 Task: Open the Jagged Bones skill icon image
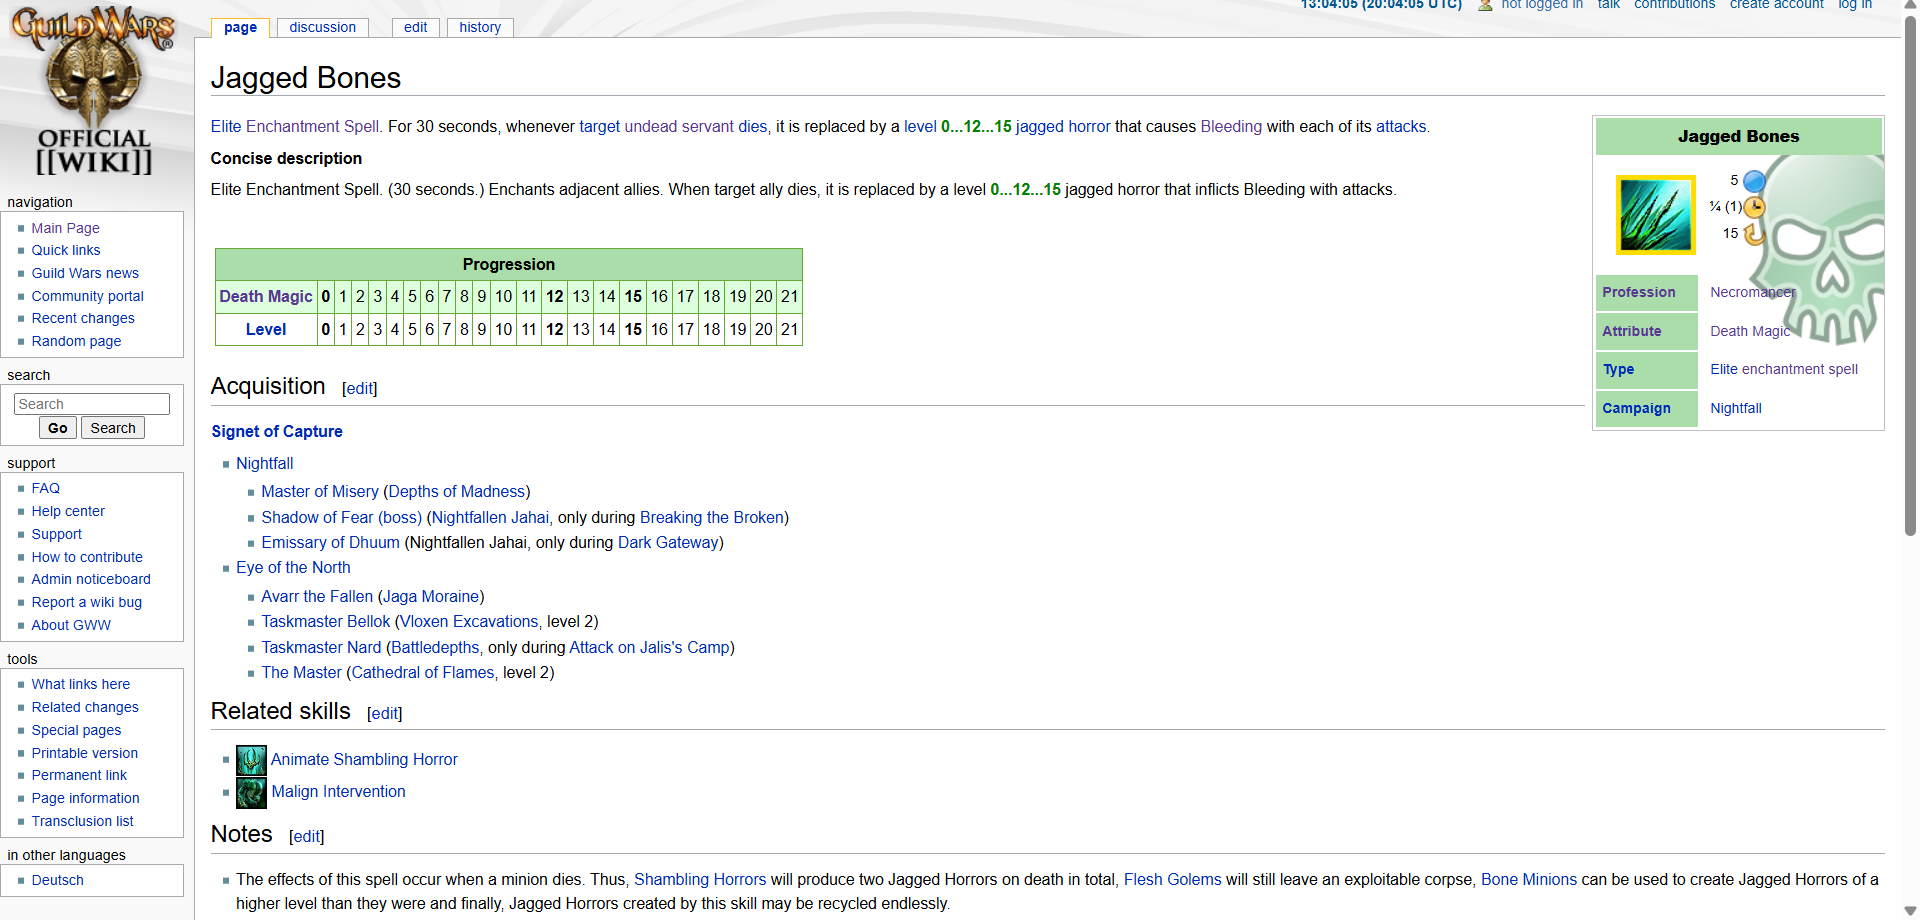pyautogui.click(x=1656, y=215)
